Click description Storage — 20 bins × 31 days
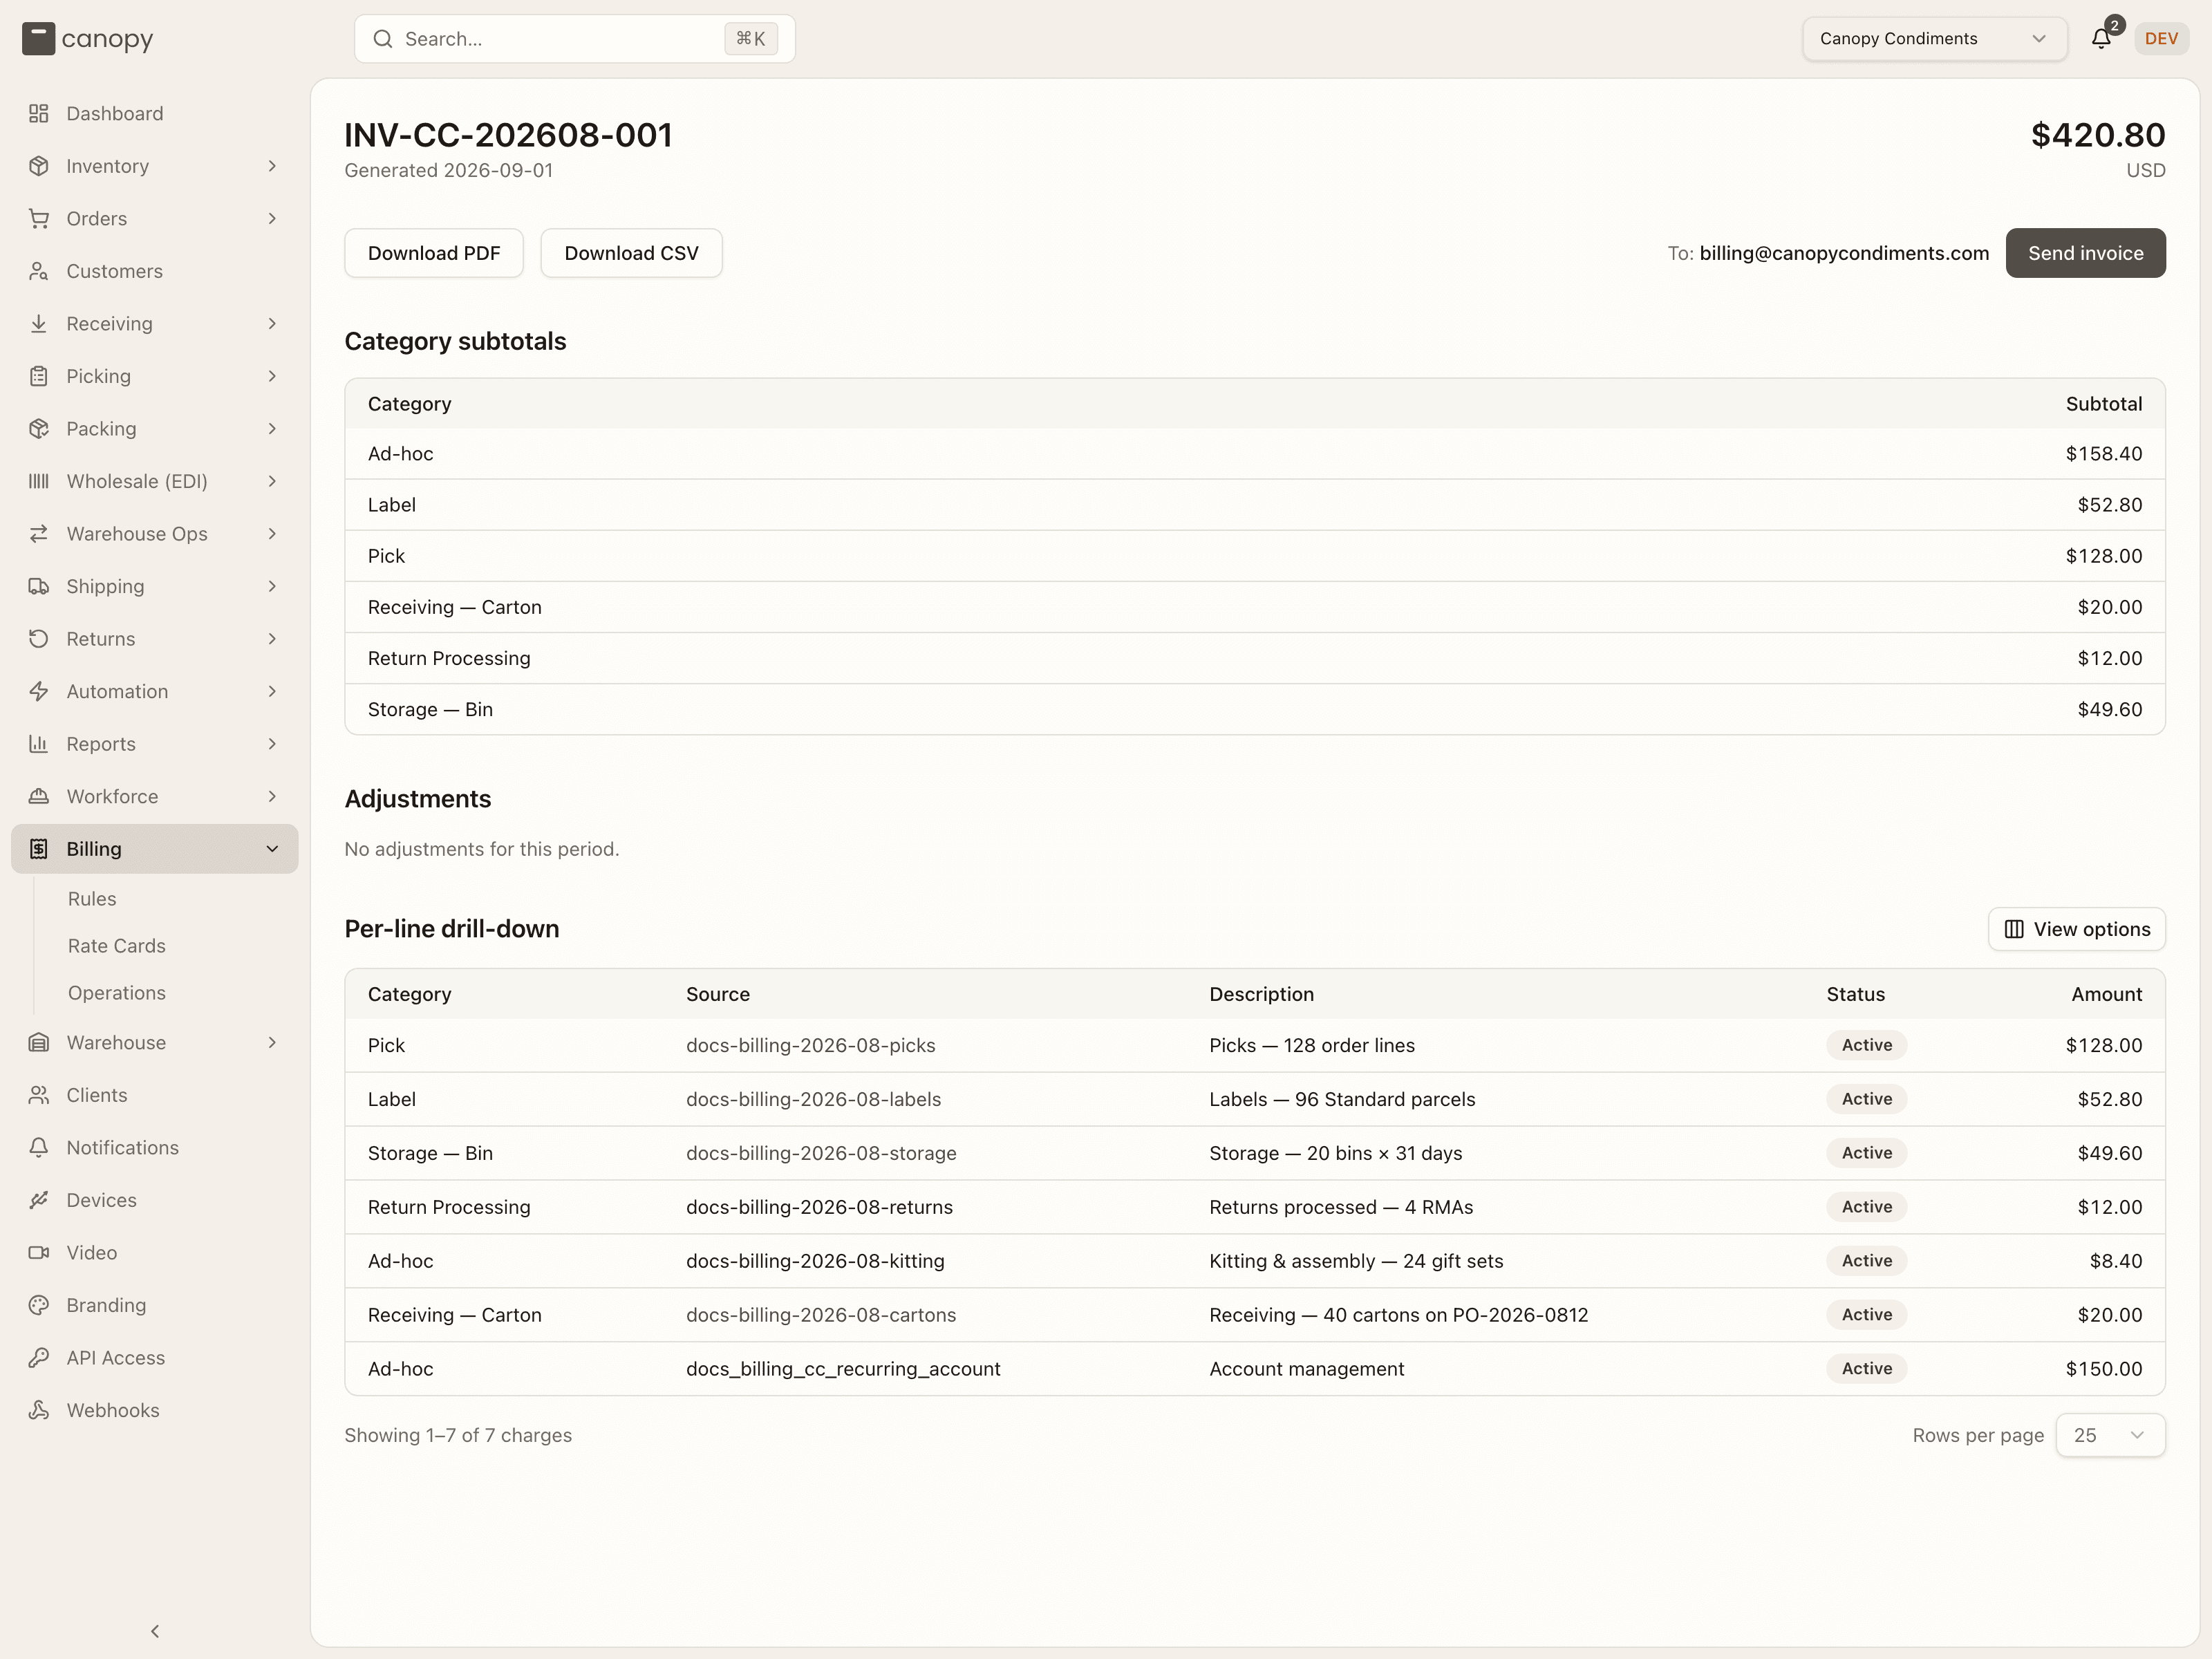The height and width of the screenshot is (1659, 2212). click(1335, 1153)
